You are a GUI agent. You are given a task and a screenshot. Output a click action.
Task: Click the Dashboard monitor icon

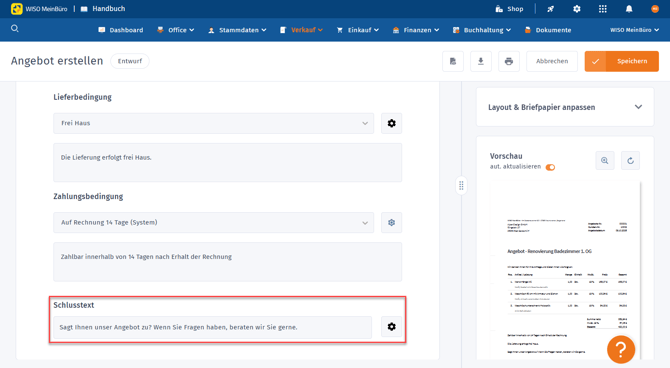102,30
